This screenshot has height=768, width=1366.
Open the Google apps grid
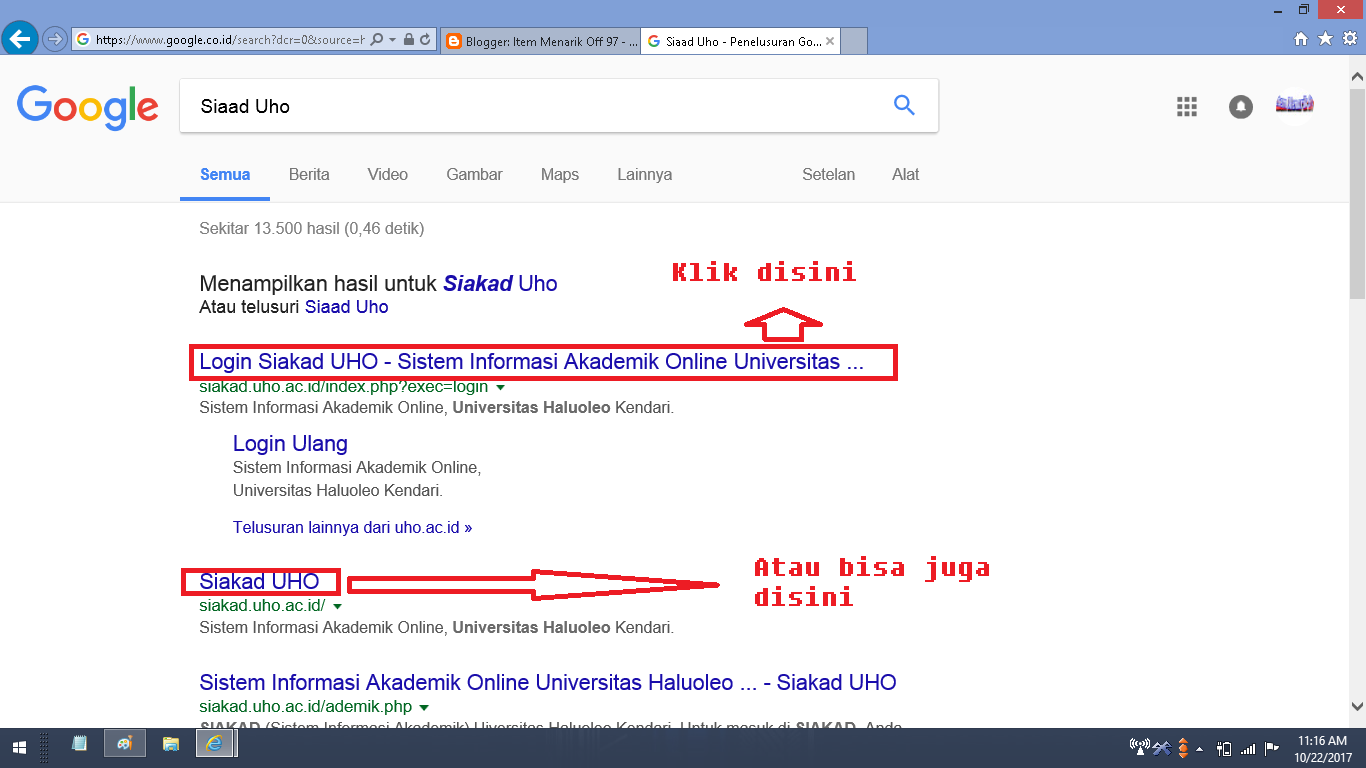click(x=1186, y=107)
